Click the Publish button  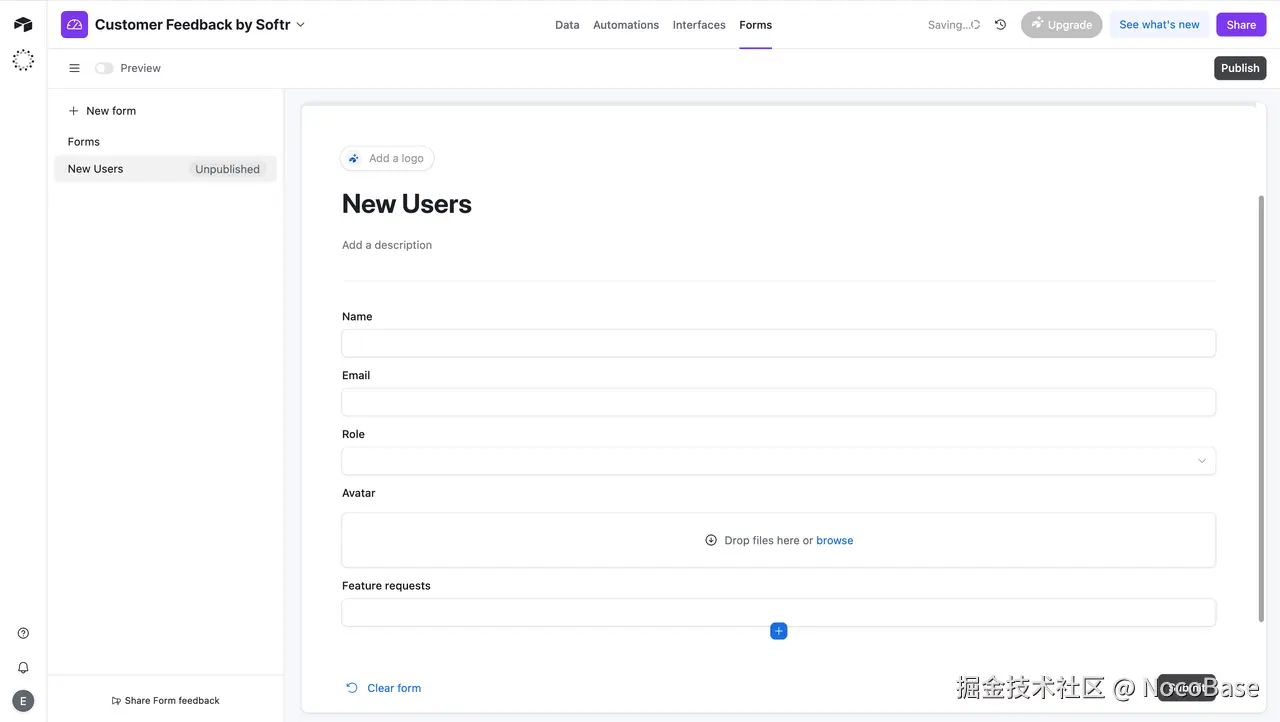click(1239, 68)
